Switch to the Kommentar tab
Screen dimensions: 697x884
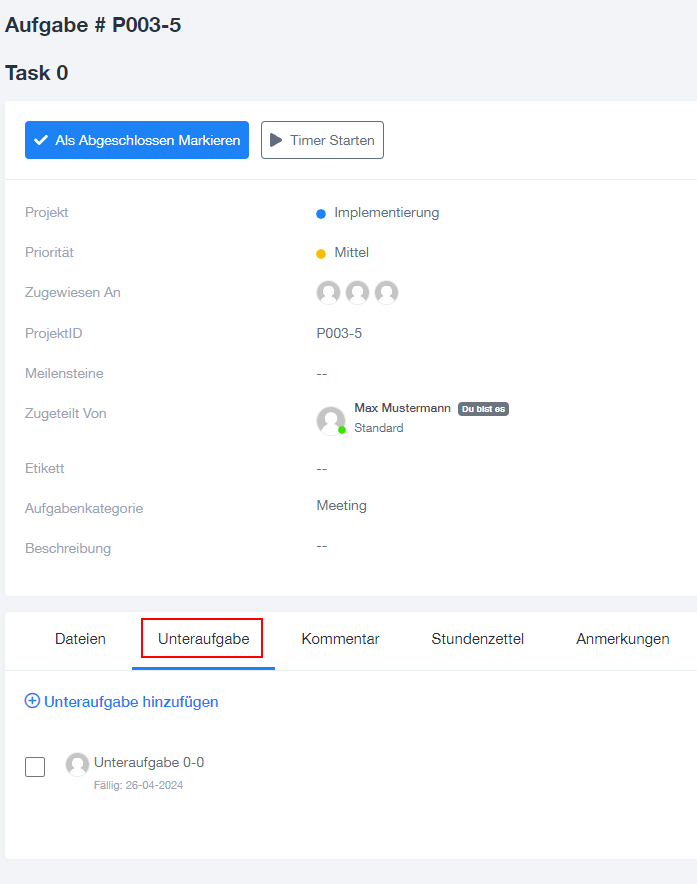340,639
